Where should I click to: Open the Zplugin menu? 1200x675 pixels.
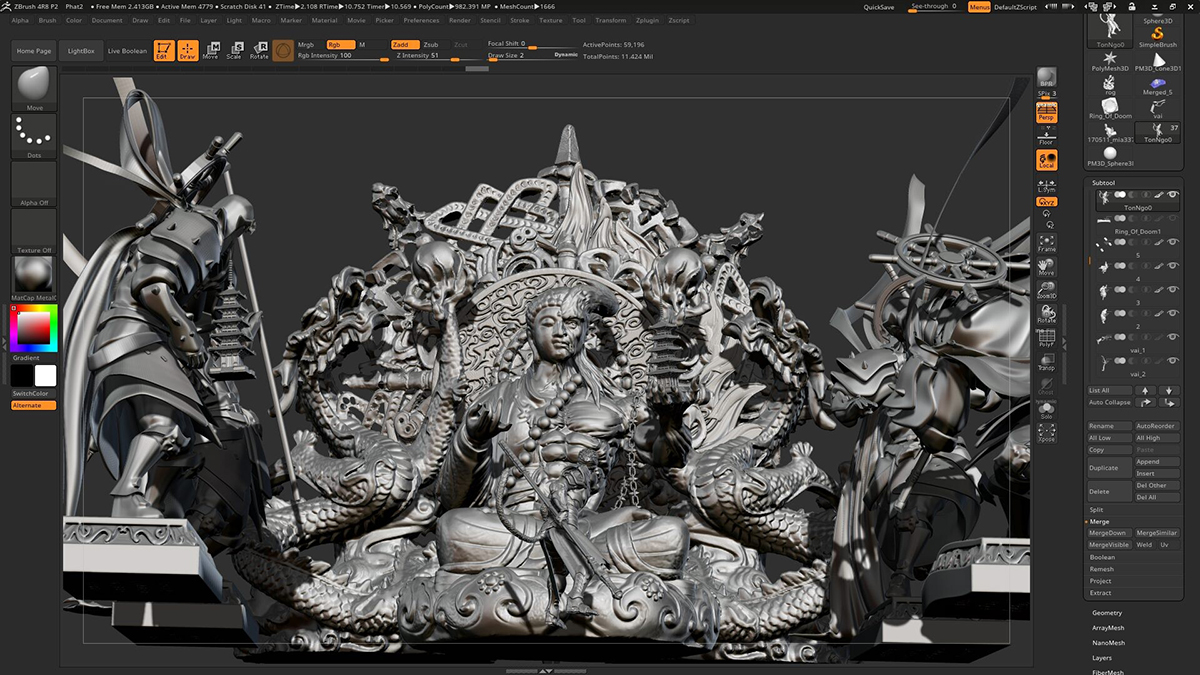pos(649,20)
